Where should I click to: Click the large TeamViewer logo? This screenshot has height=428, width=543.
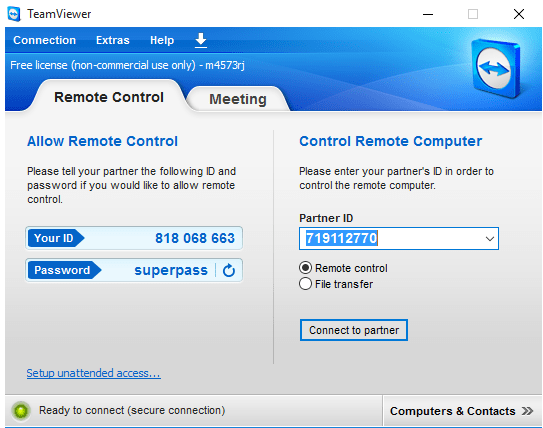point(496,69)
